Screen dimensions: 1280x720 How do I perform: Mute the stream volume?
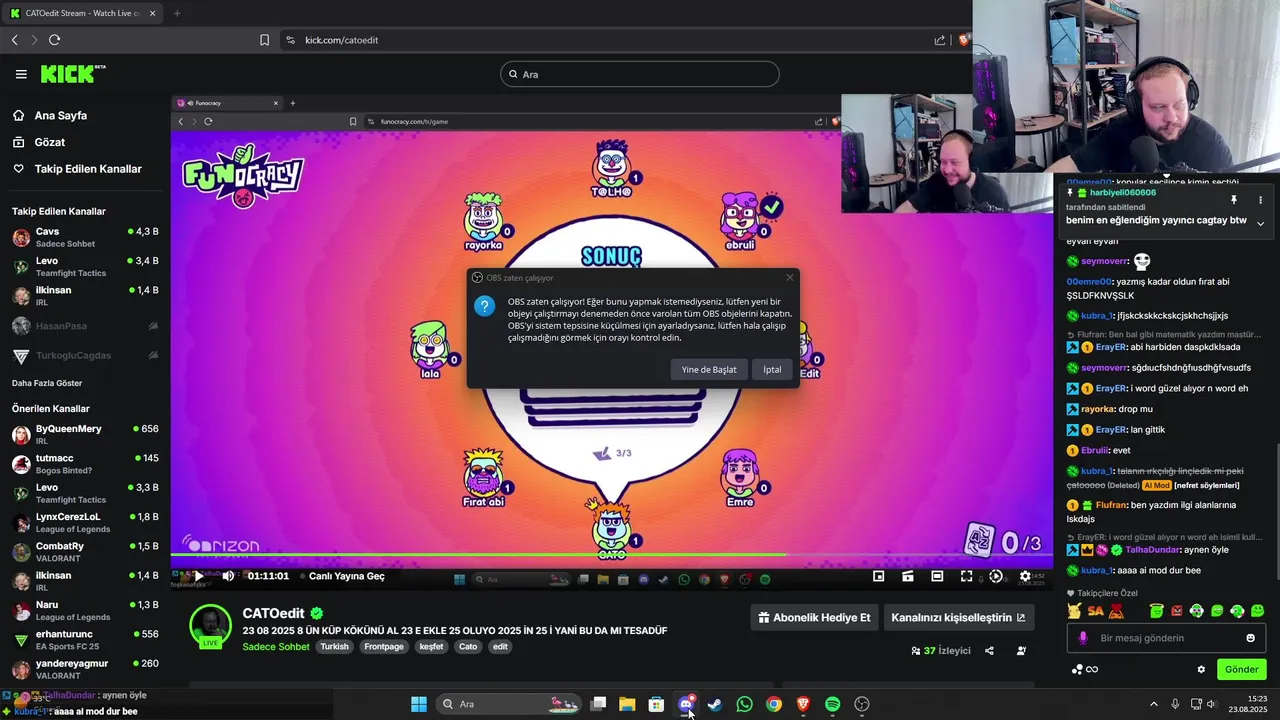[x=228, y=576]
